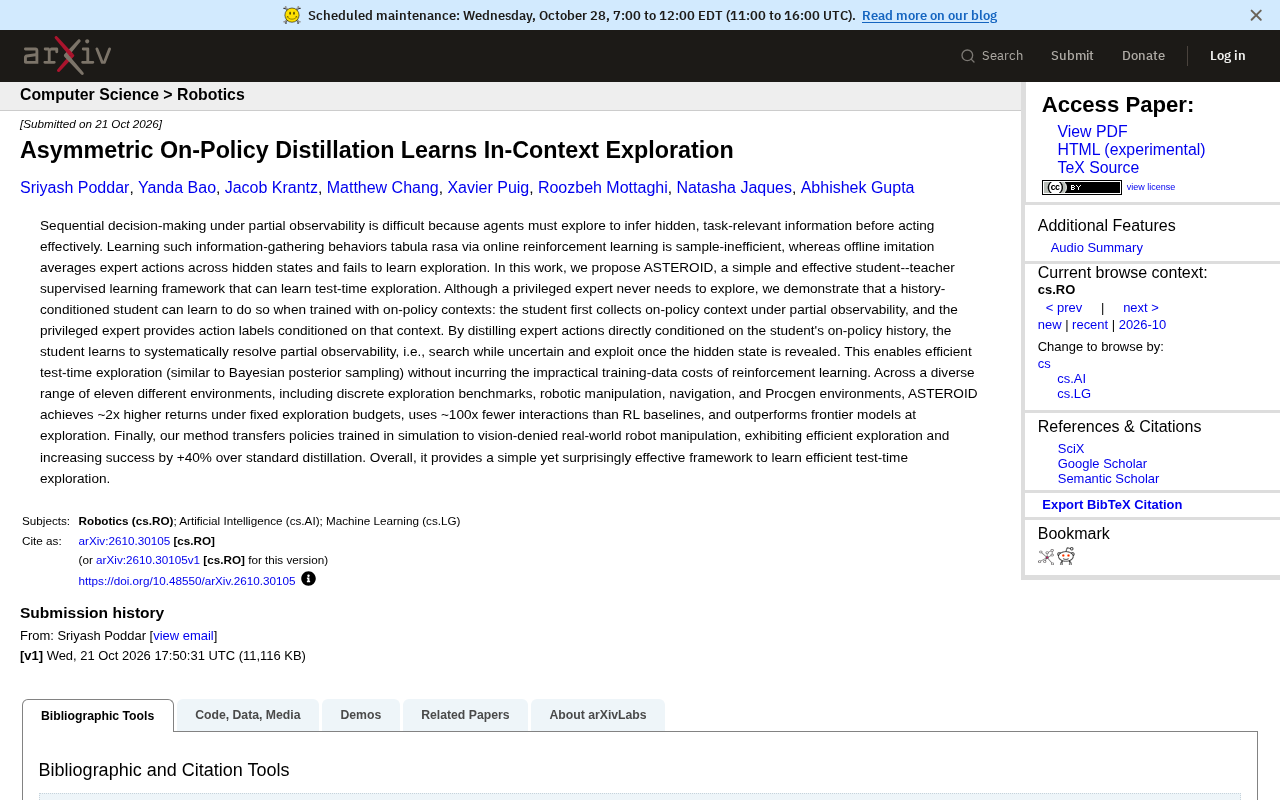Click the arXiv logo
1280x800 pixels.
tap(67, 55)
